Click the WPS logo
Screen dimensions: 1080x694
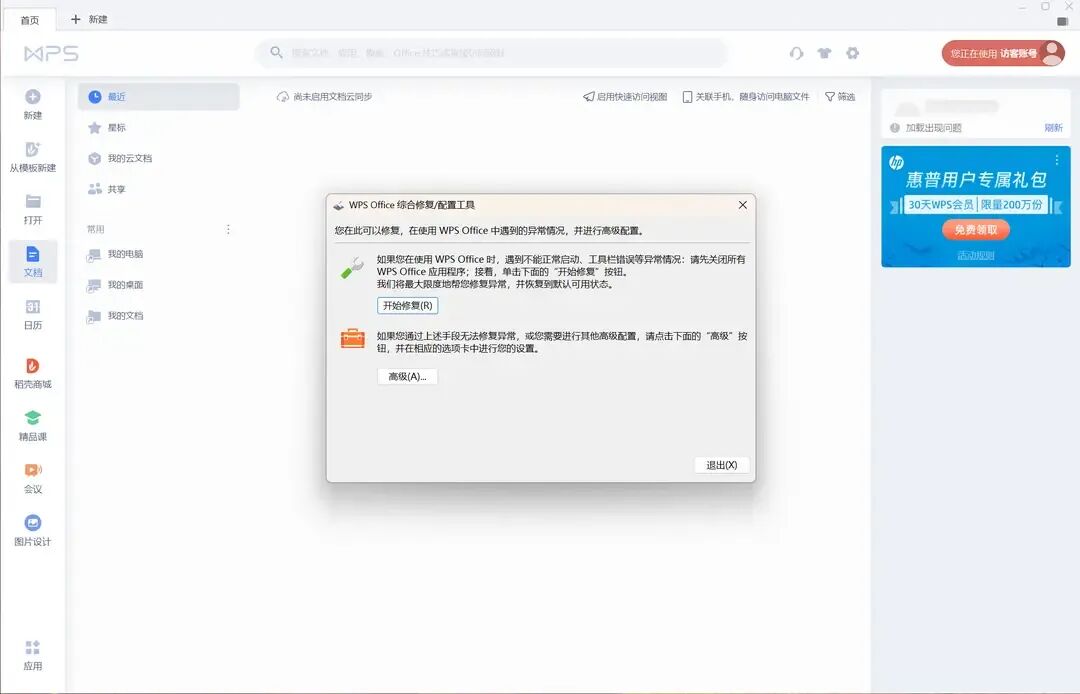(x=51, y=53)
